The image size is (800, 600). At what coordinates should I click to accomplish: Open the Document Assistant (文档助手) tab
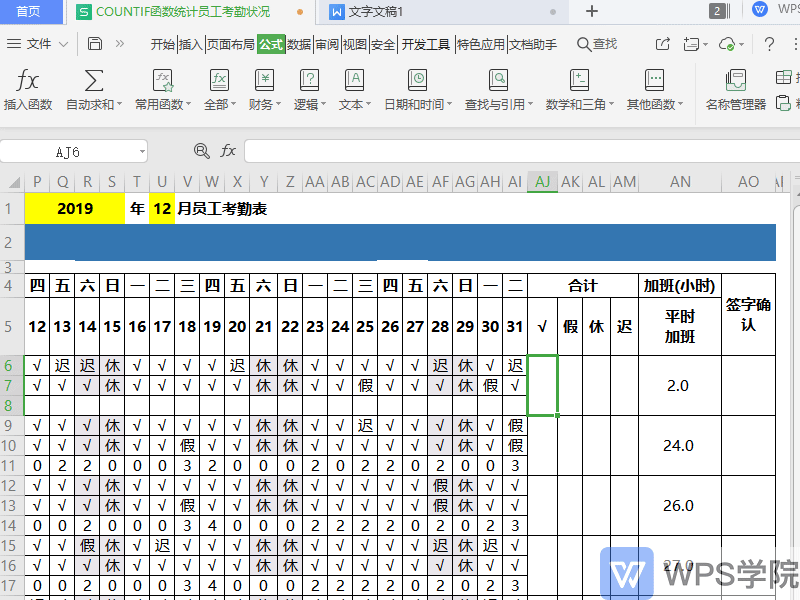pos(533,44)
